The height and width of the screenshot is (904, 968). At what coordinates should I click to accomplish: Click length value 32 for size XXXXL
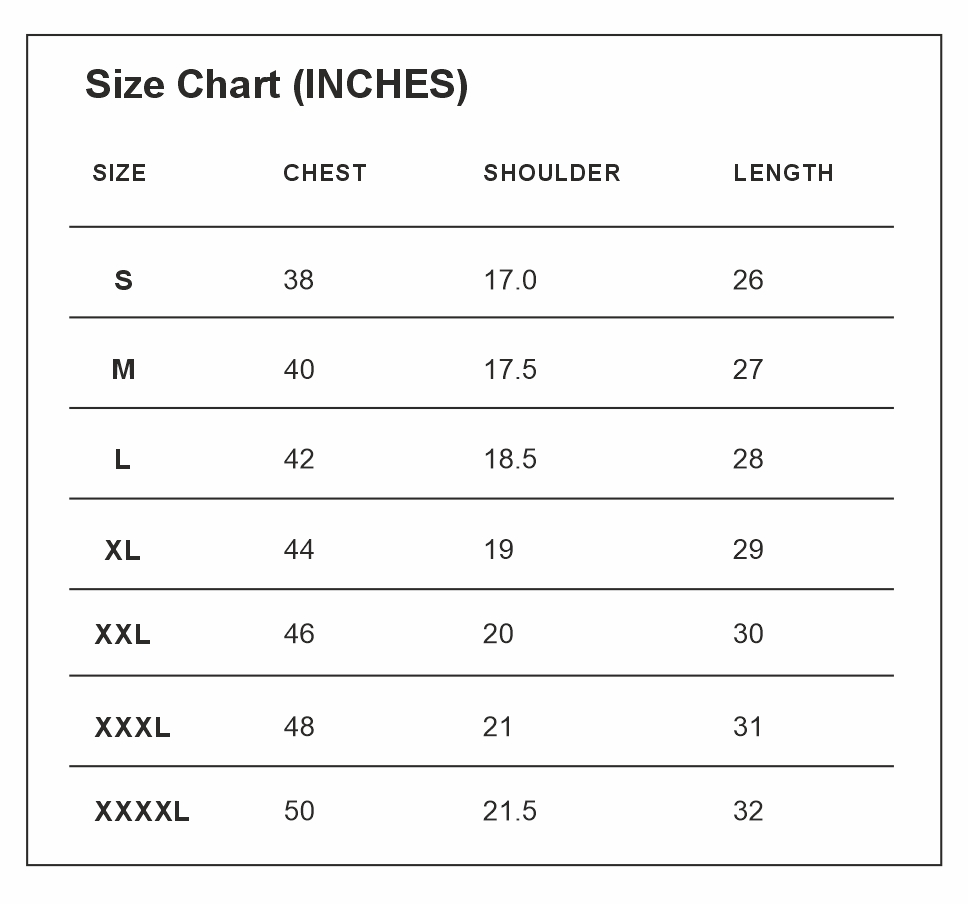(748, 811)
